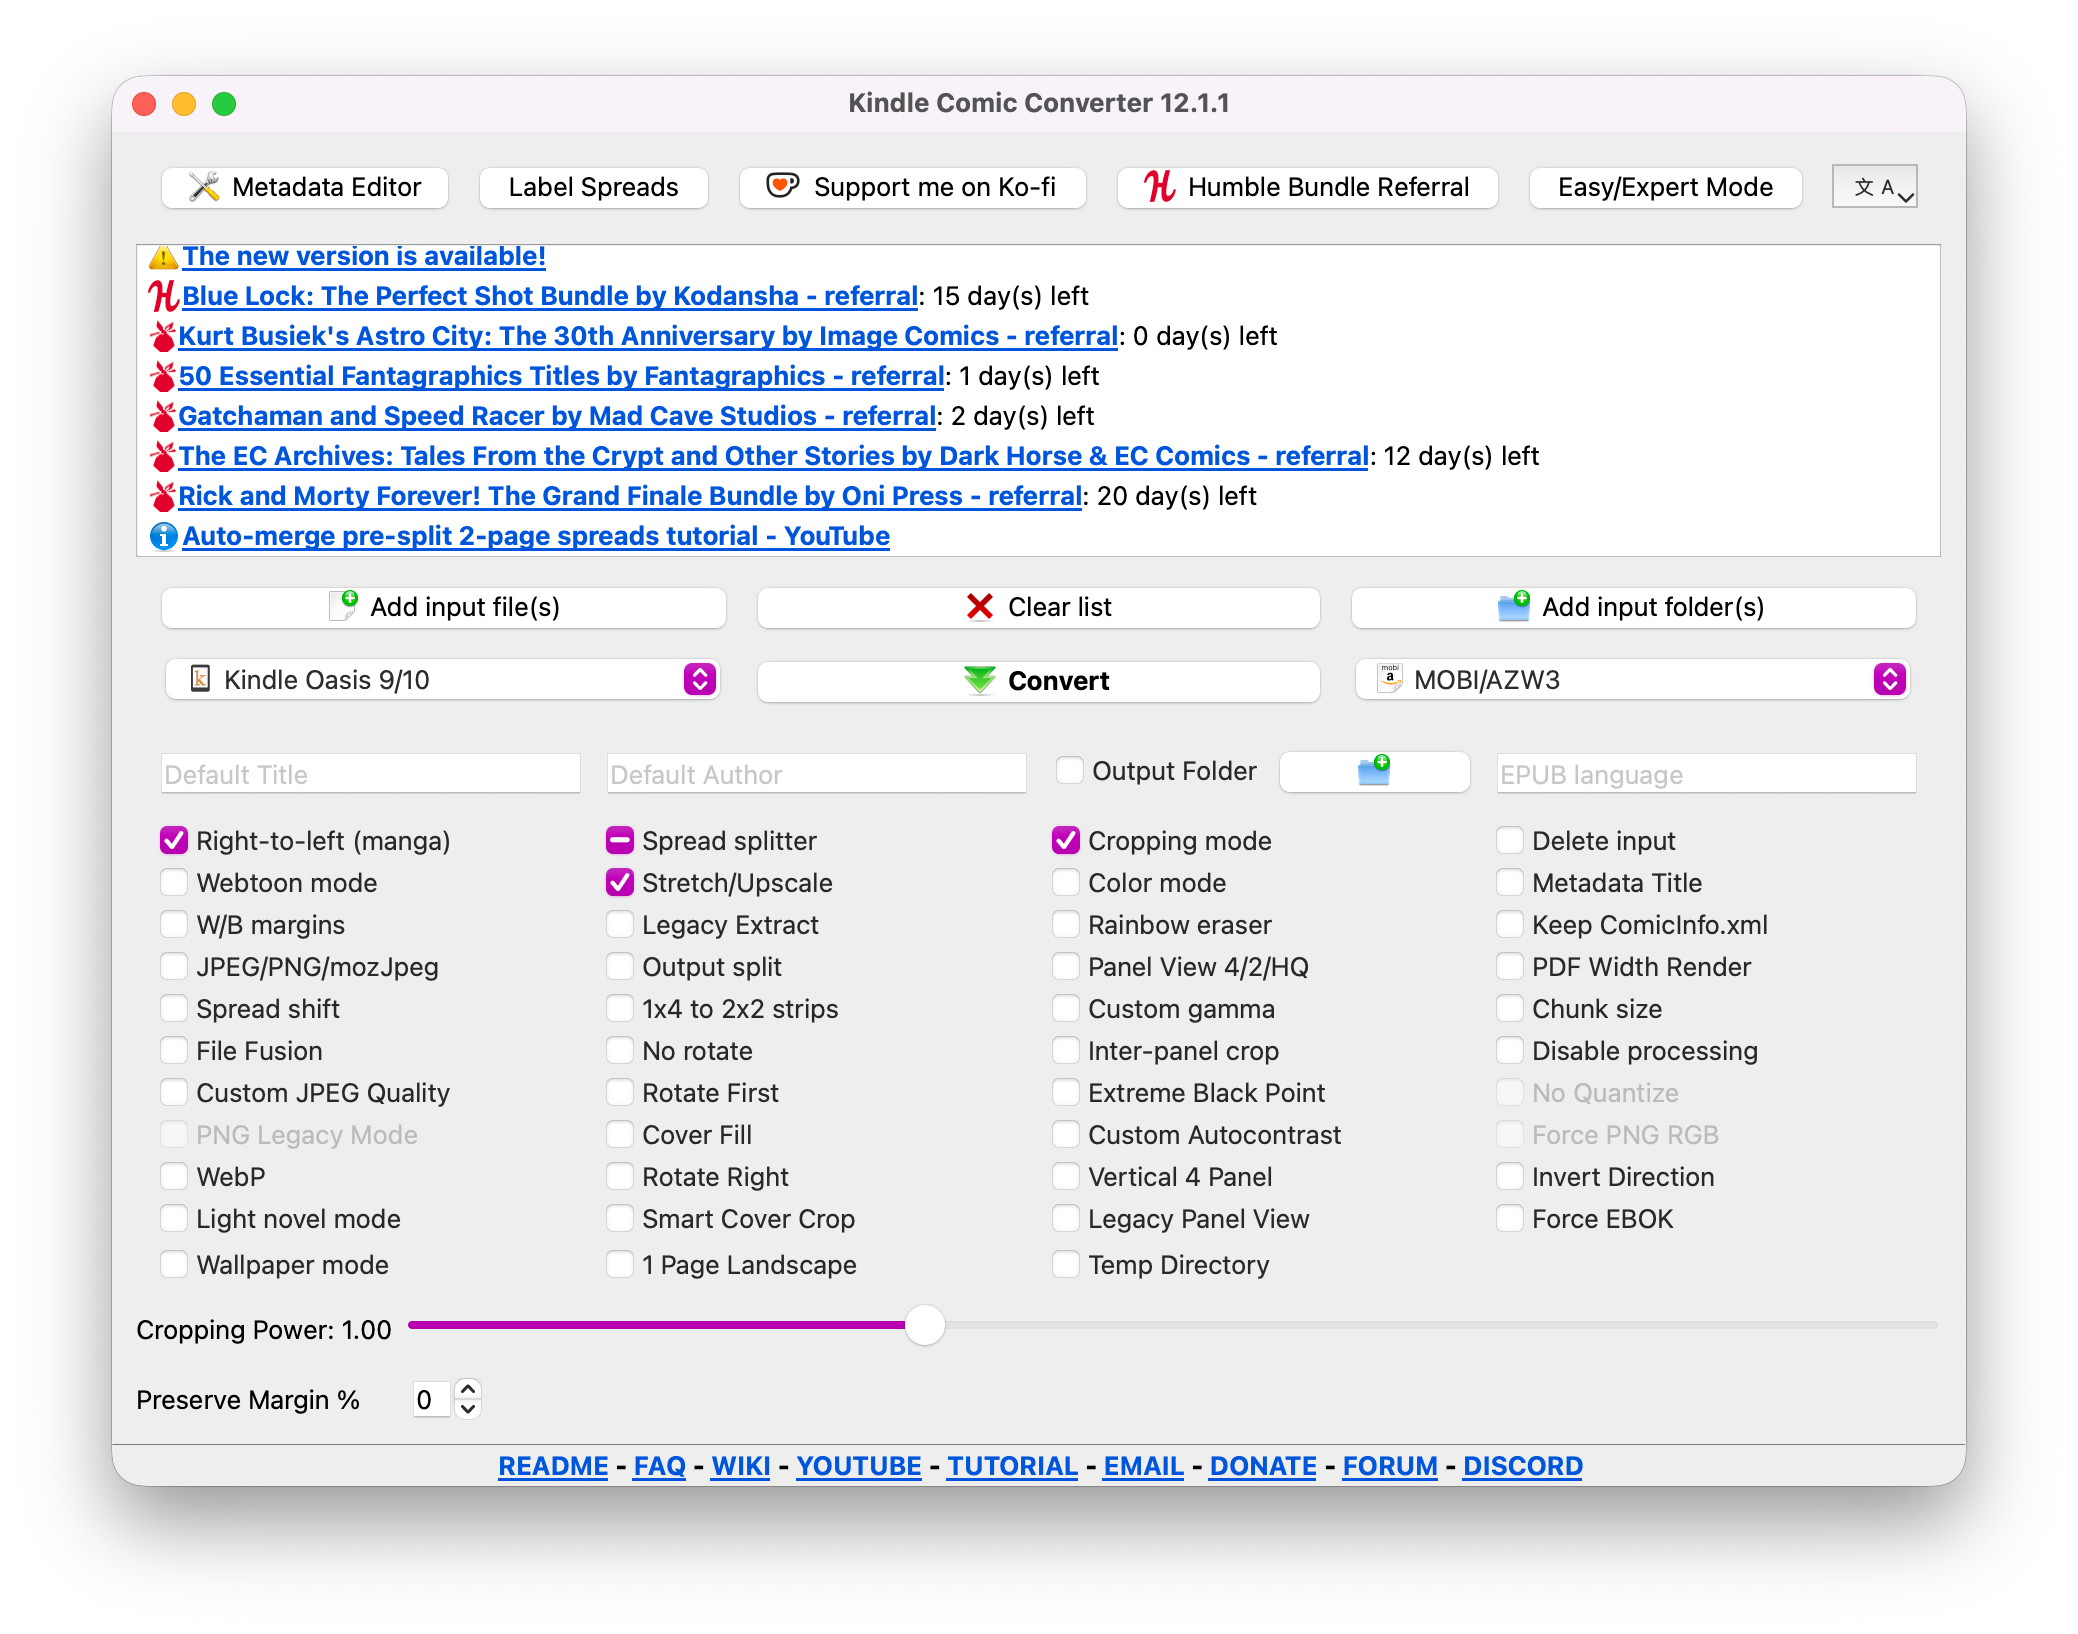The width and height of the screenshot is (2078, 1634).
Task: Click the Kindle device icon in profile selector
Action: 200,679
